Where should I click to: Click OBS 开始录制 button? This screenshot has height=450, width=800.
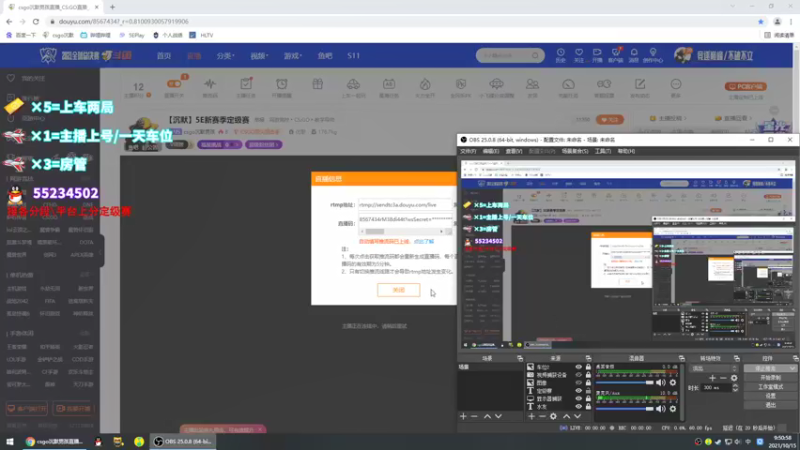click(770, 378)
